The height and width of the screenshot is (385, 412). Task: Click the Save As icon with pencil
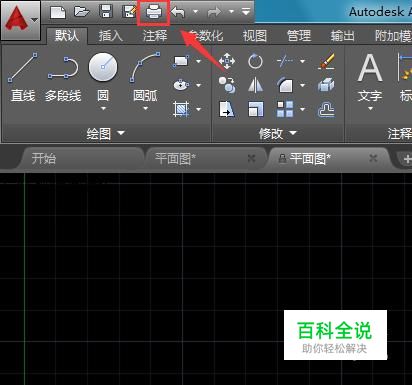click(129, 12)
